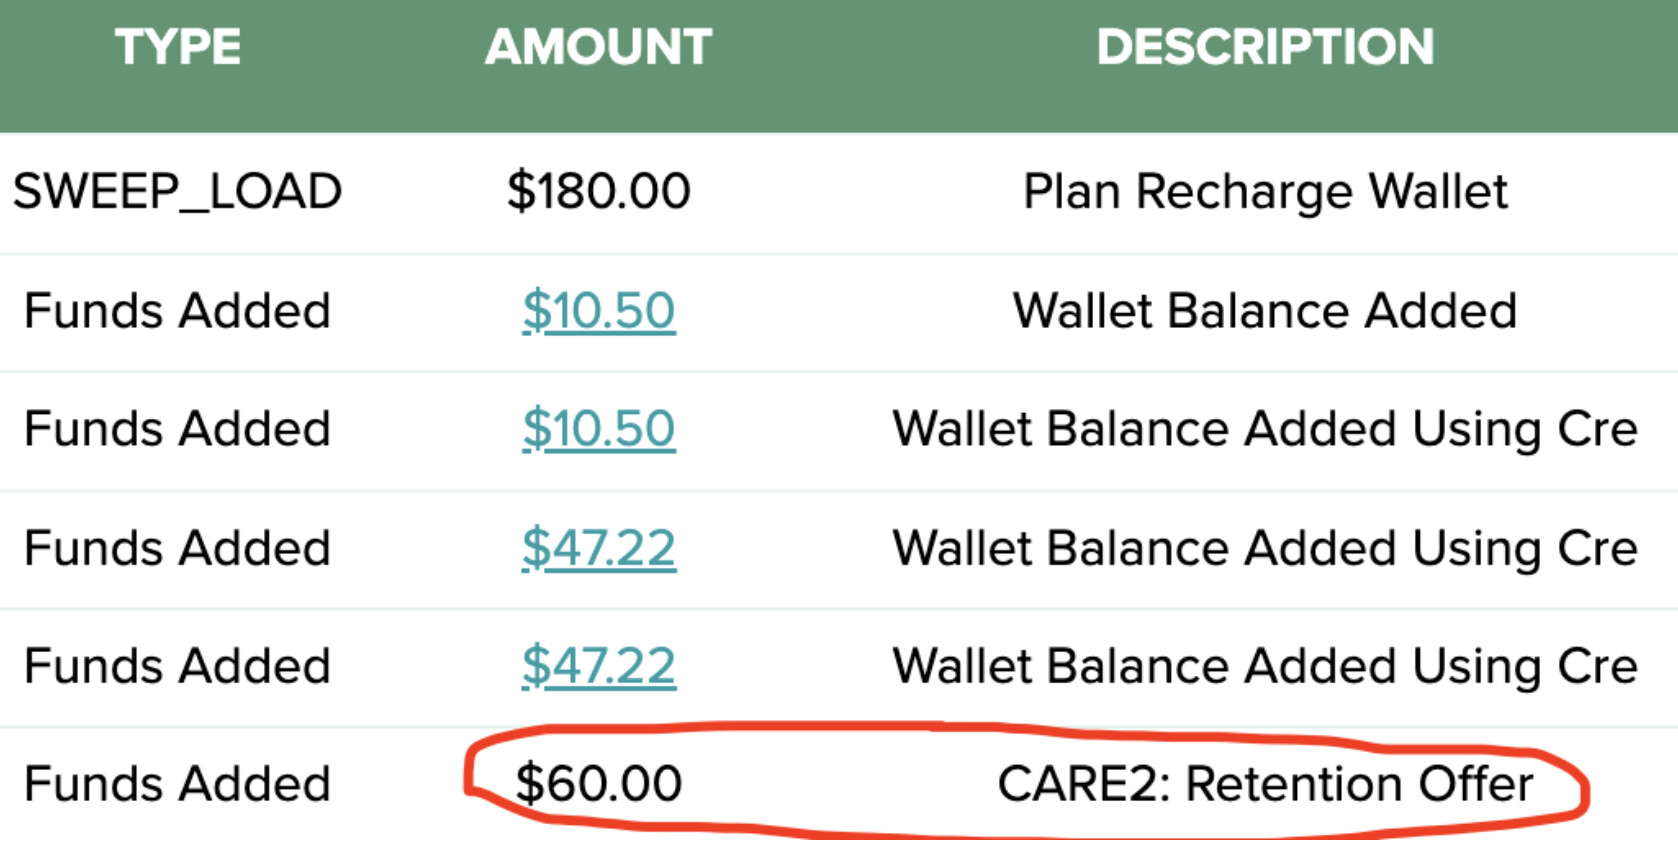Click truncated description beside the upper $47.22 link
1678x854 pixels.
1265,549
